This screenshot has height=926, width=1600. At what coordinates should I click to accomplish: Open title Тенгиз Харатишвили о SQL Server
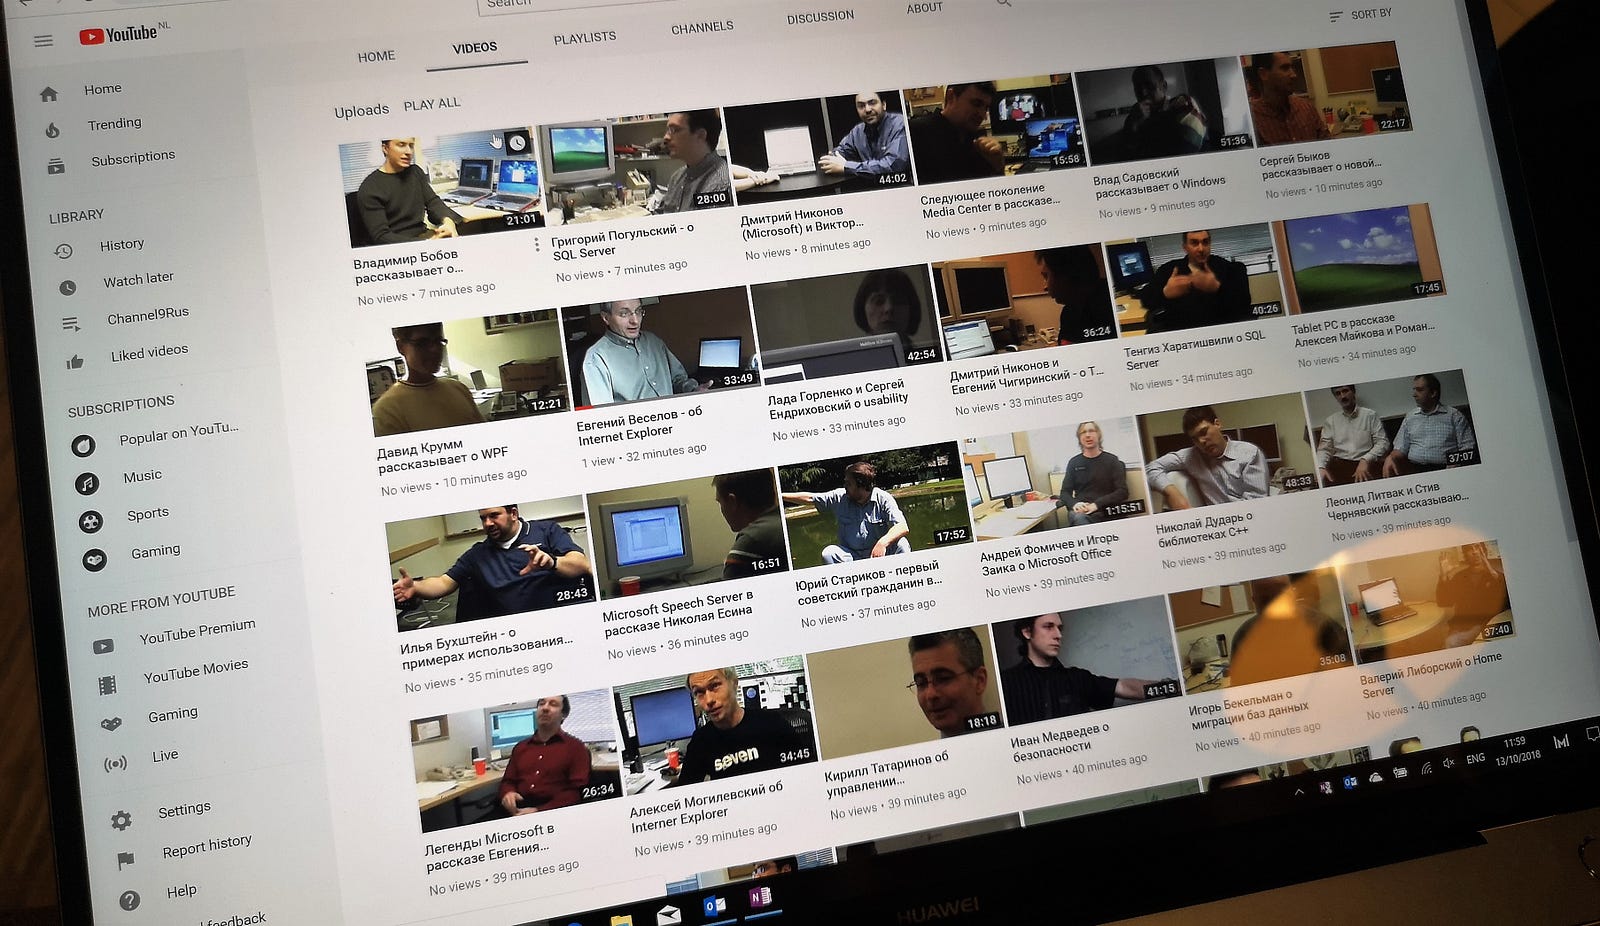pos(1195,351)
